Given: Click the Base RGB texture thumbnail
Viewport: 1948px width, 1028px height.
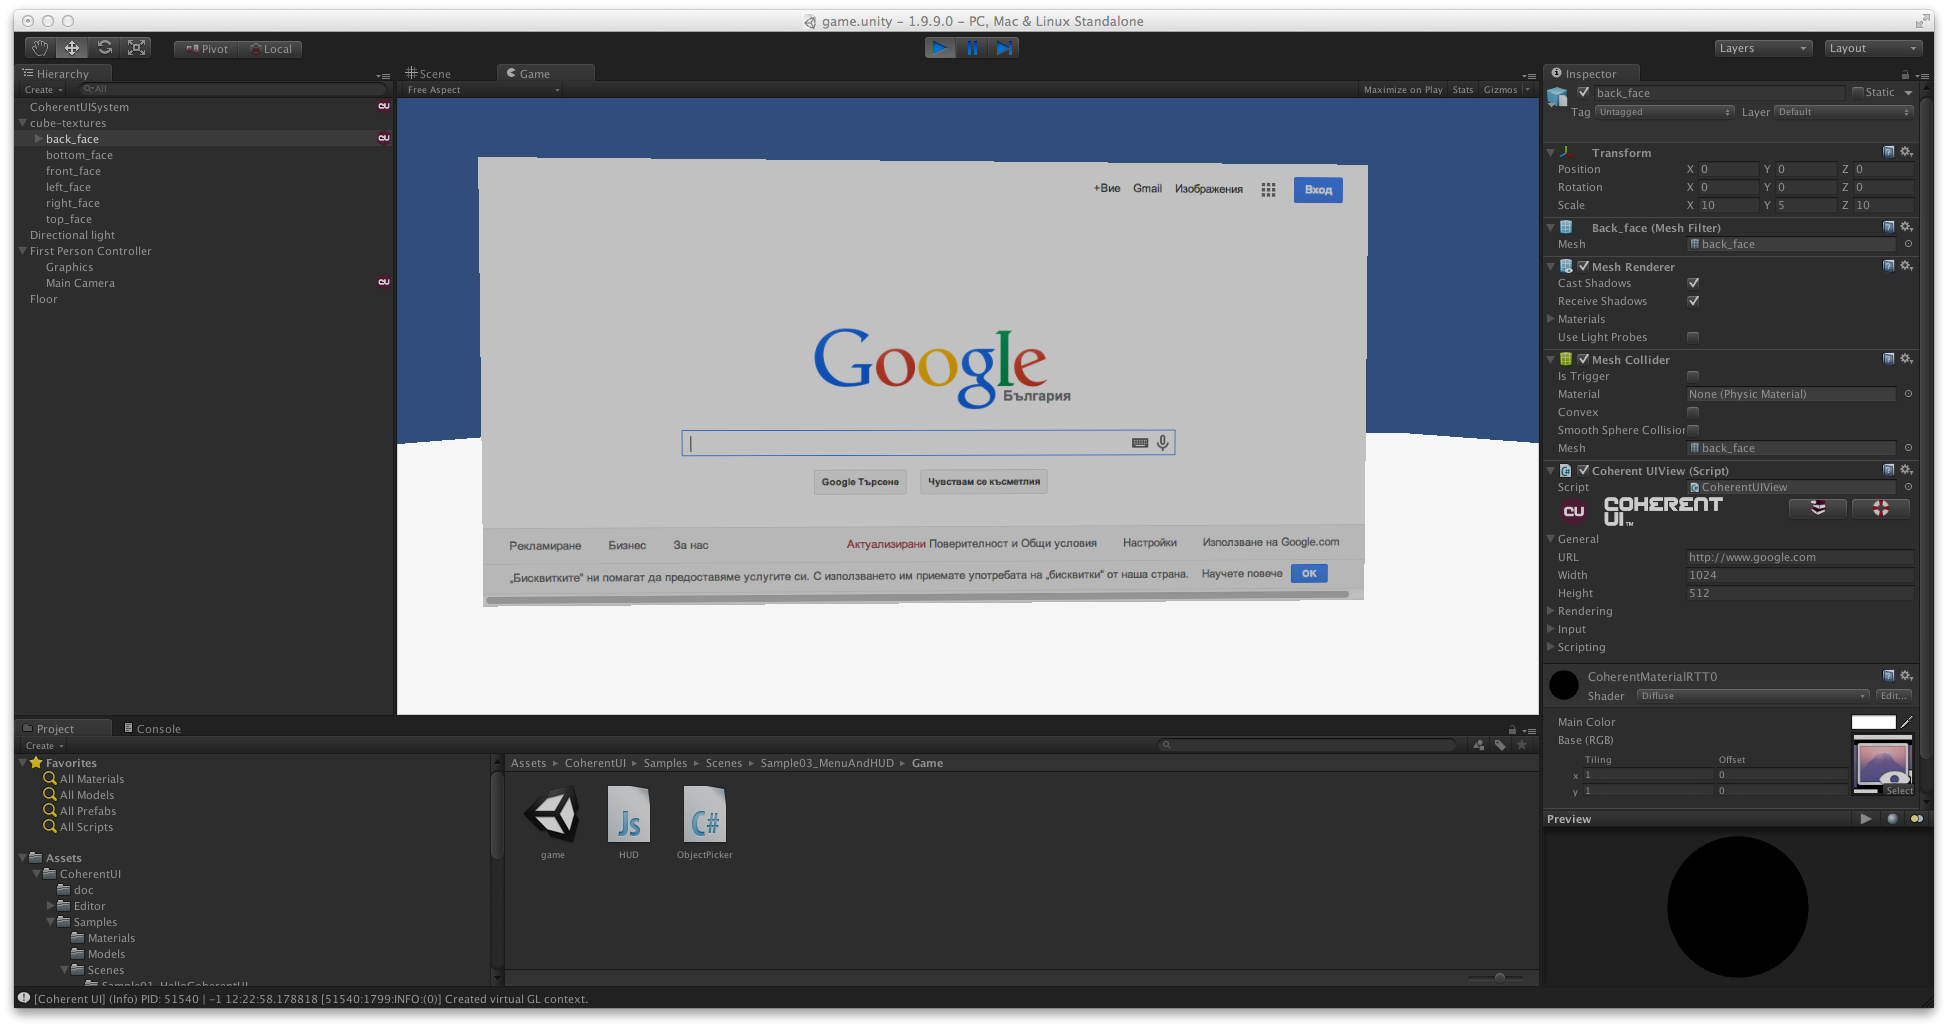Looking at the screenshot, I should pos(1882,765).
